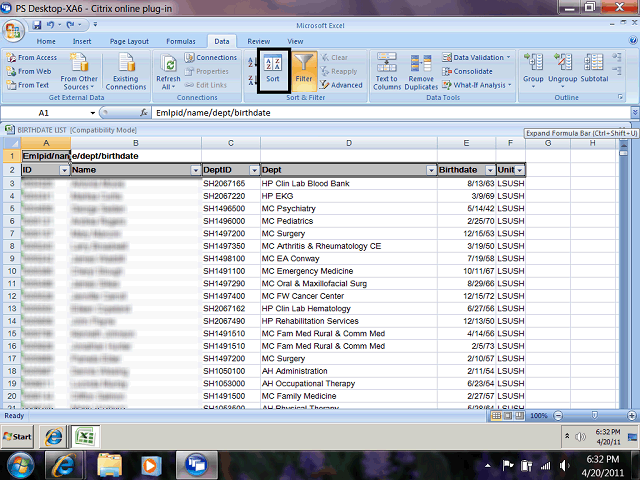Switch to Insert ribbon tab
Image resolution: width=640 pixels, height=480 pixels.
pyautogui.click(x=82, y=41)
